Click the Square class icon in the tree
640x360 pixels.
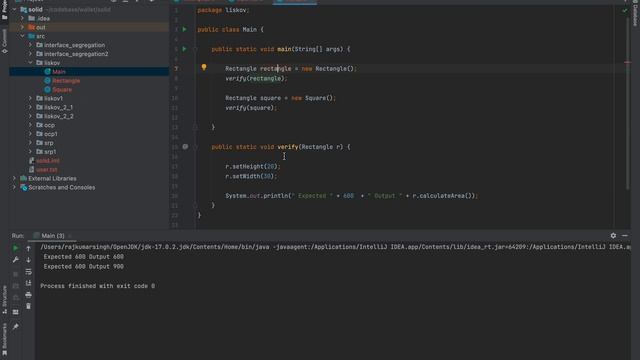(x=47, y=90)
